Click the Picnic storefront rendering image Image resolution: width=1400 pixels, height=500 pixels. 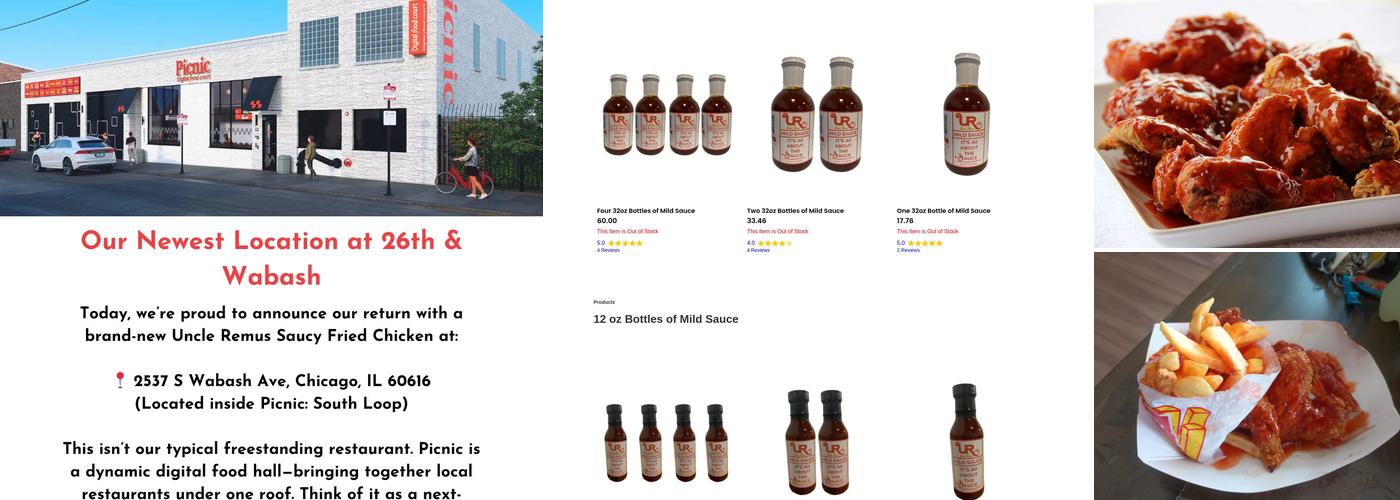click(271, 108)
